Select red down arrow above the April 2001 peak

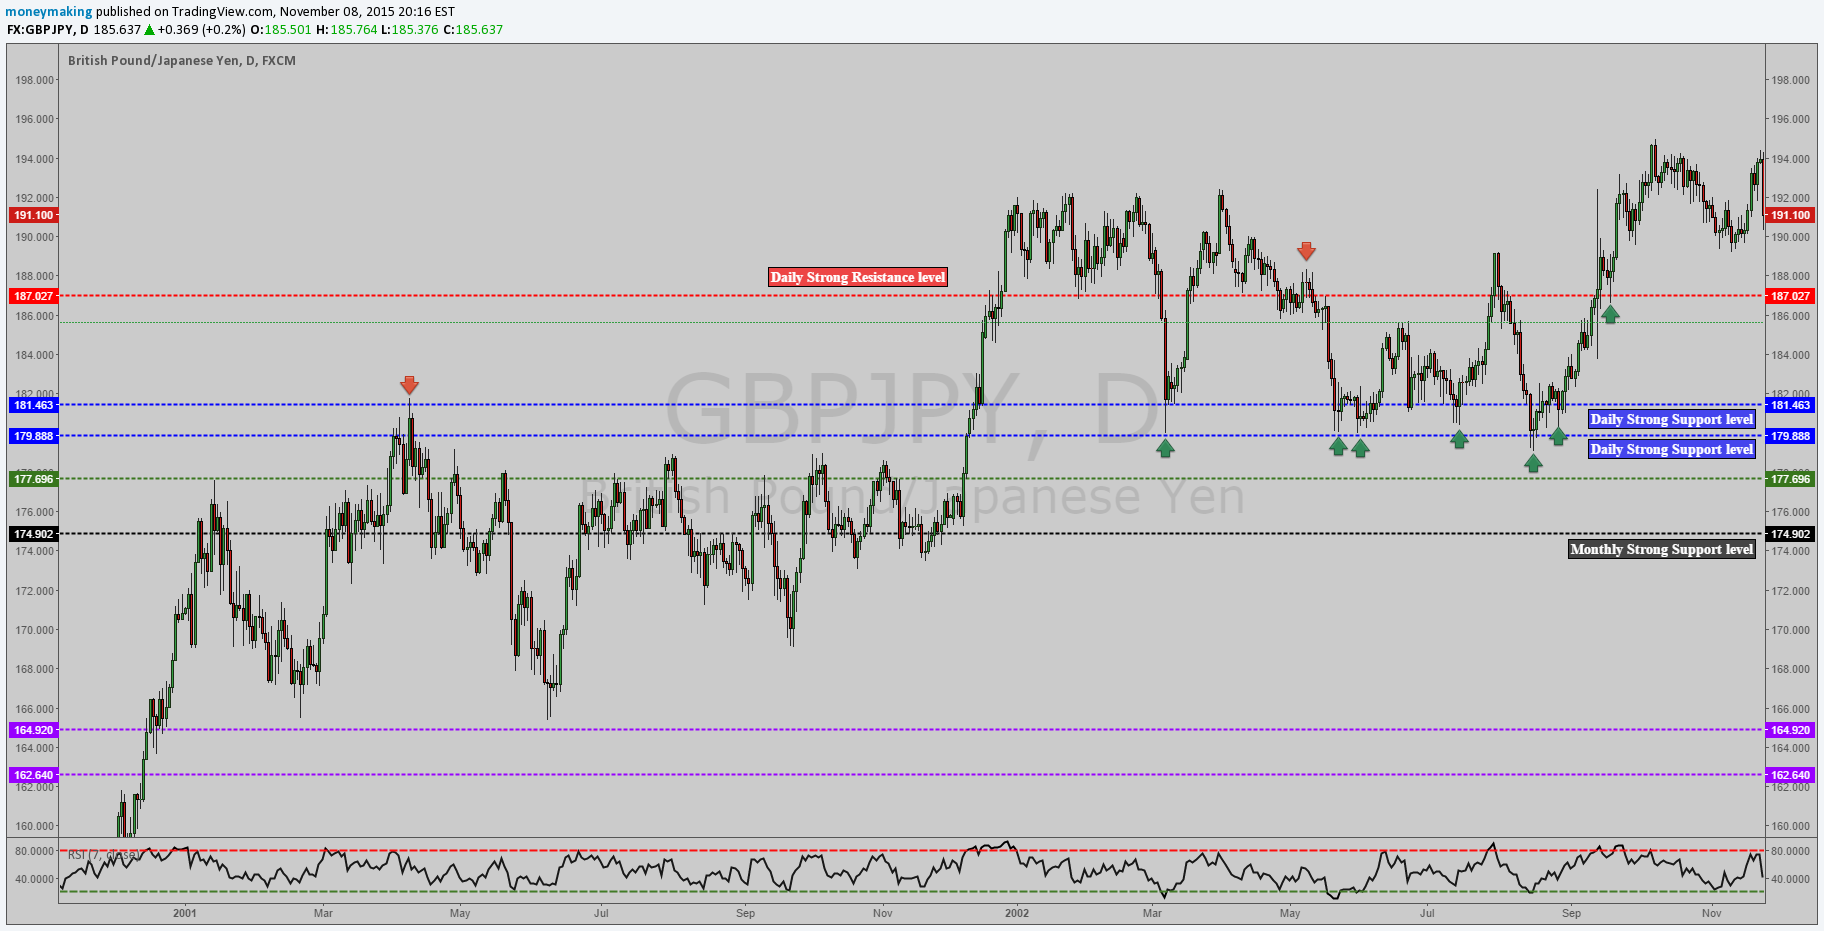[409, 385]
